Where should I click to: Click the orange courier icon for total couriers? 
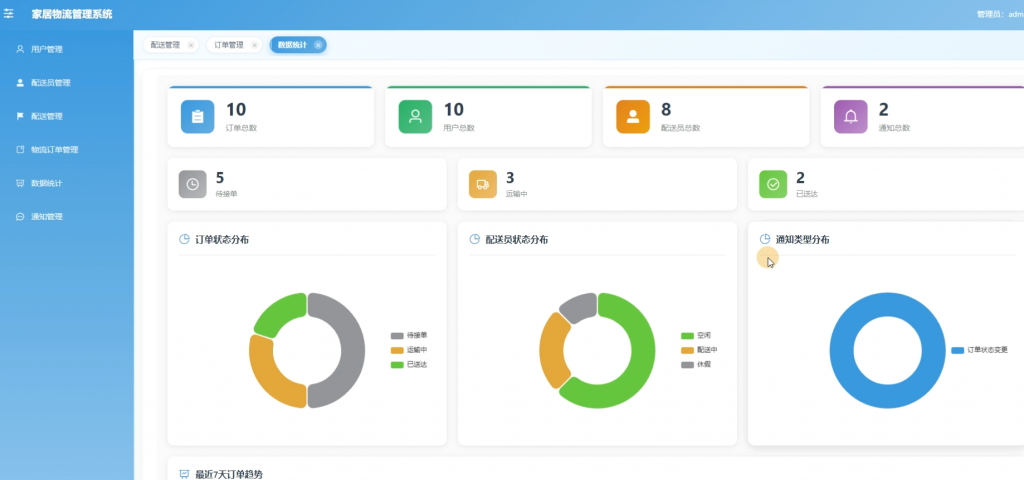[x=633, y=117]
